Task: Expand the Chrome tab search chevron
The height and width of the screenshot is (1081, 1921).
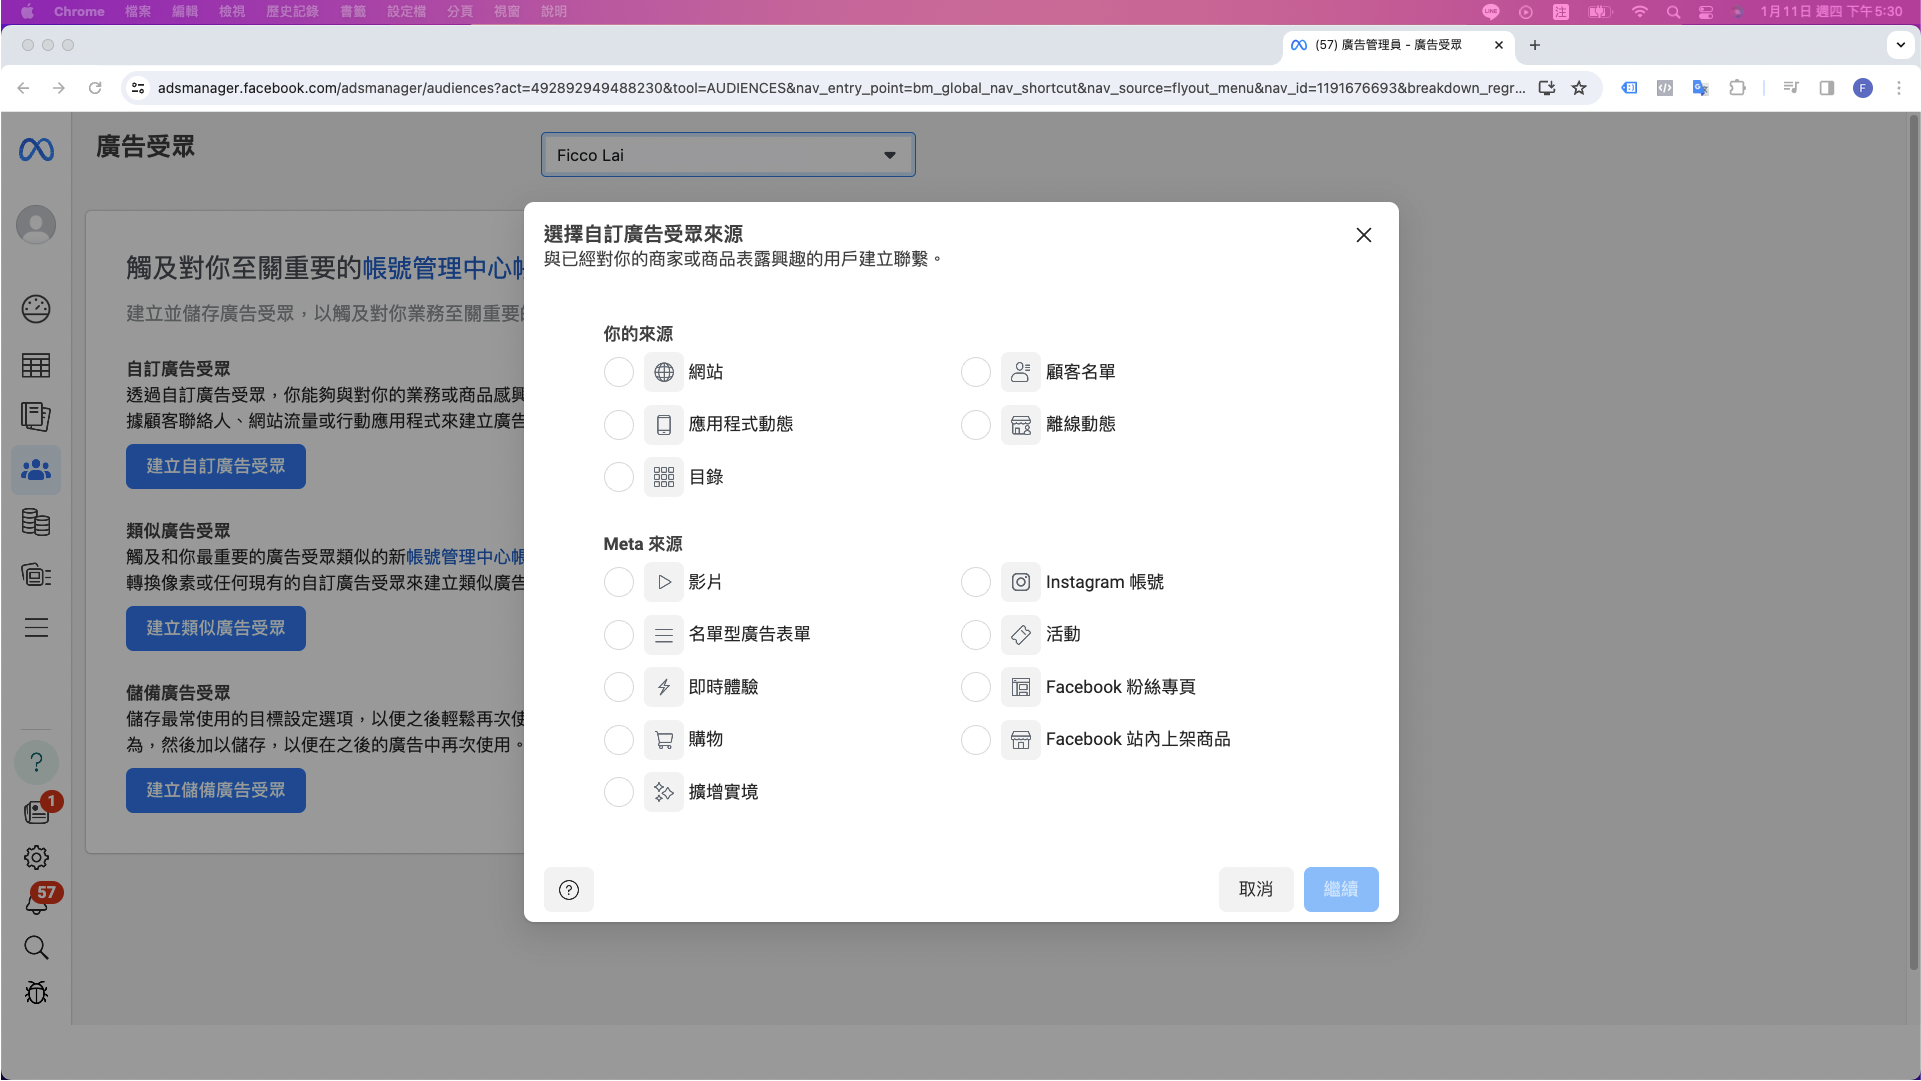Action: (x=1901, y=45)
